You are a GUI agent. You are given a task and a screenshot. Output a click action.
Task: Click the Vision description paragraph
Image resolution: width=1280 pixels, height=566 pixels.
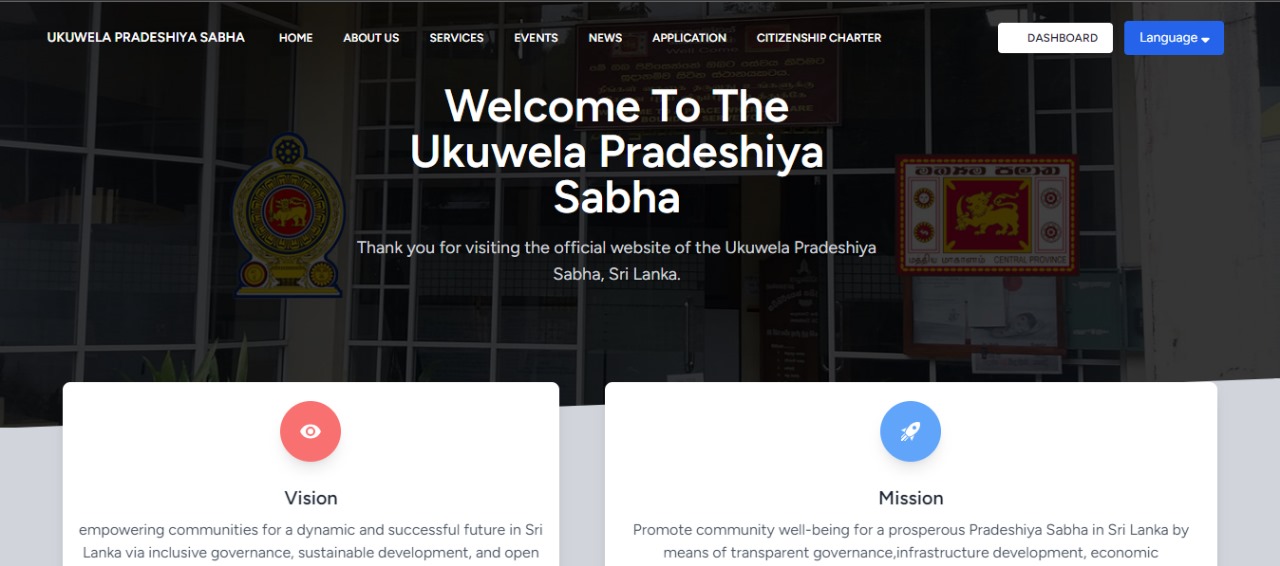[x=311, y=543]
